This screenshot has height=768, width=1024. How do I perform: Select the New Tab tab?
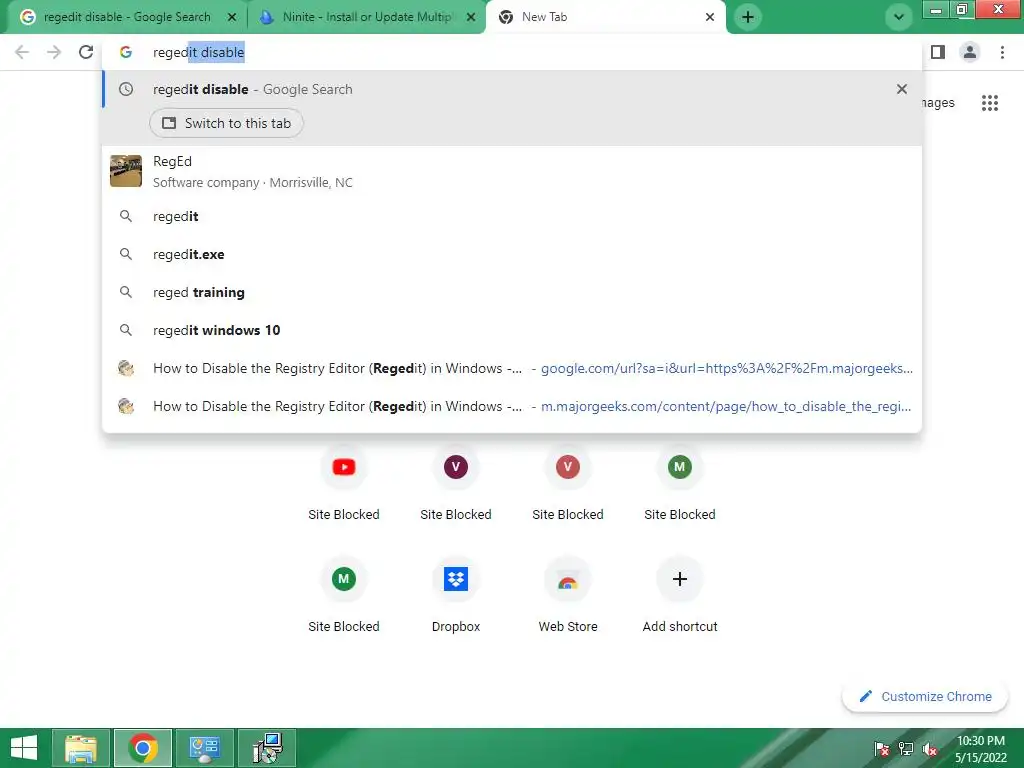click(605, 17)
